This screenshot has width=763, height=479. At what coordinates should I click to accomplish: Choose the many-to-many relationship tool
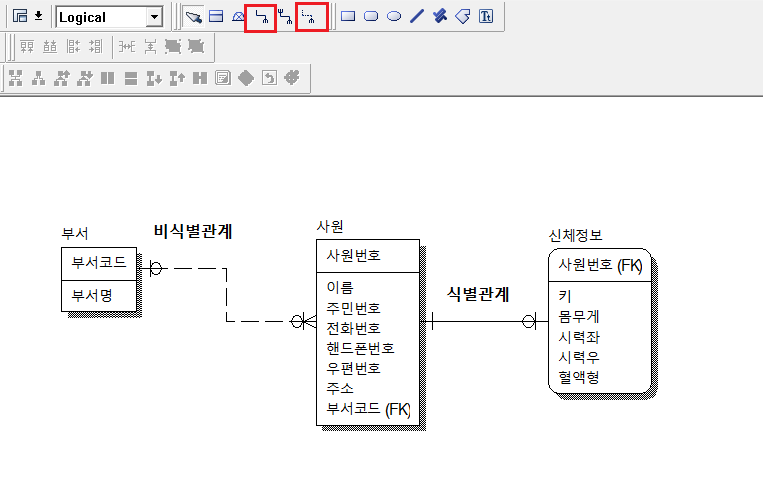285,17
